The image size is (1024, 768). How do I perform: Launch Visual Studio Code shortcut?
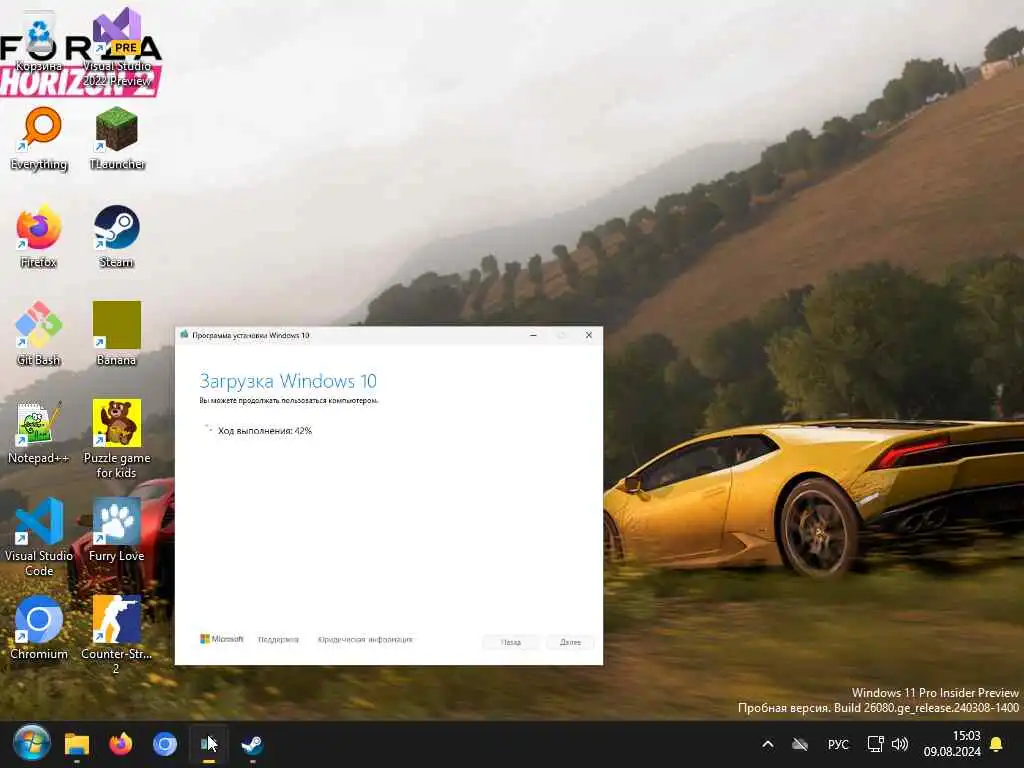pos(39,537)
